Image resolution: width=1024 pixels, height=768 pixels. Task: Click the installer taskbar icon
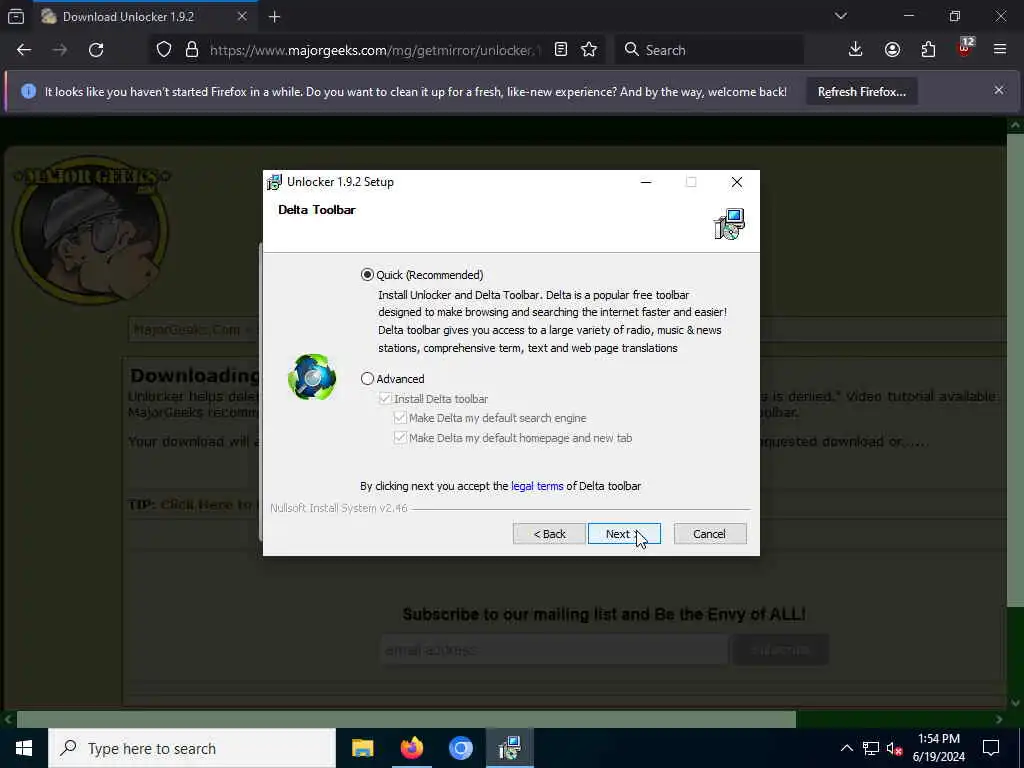point(509,748)
